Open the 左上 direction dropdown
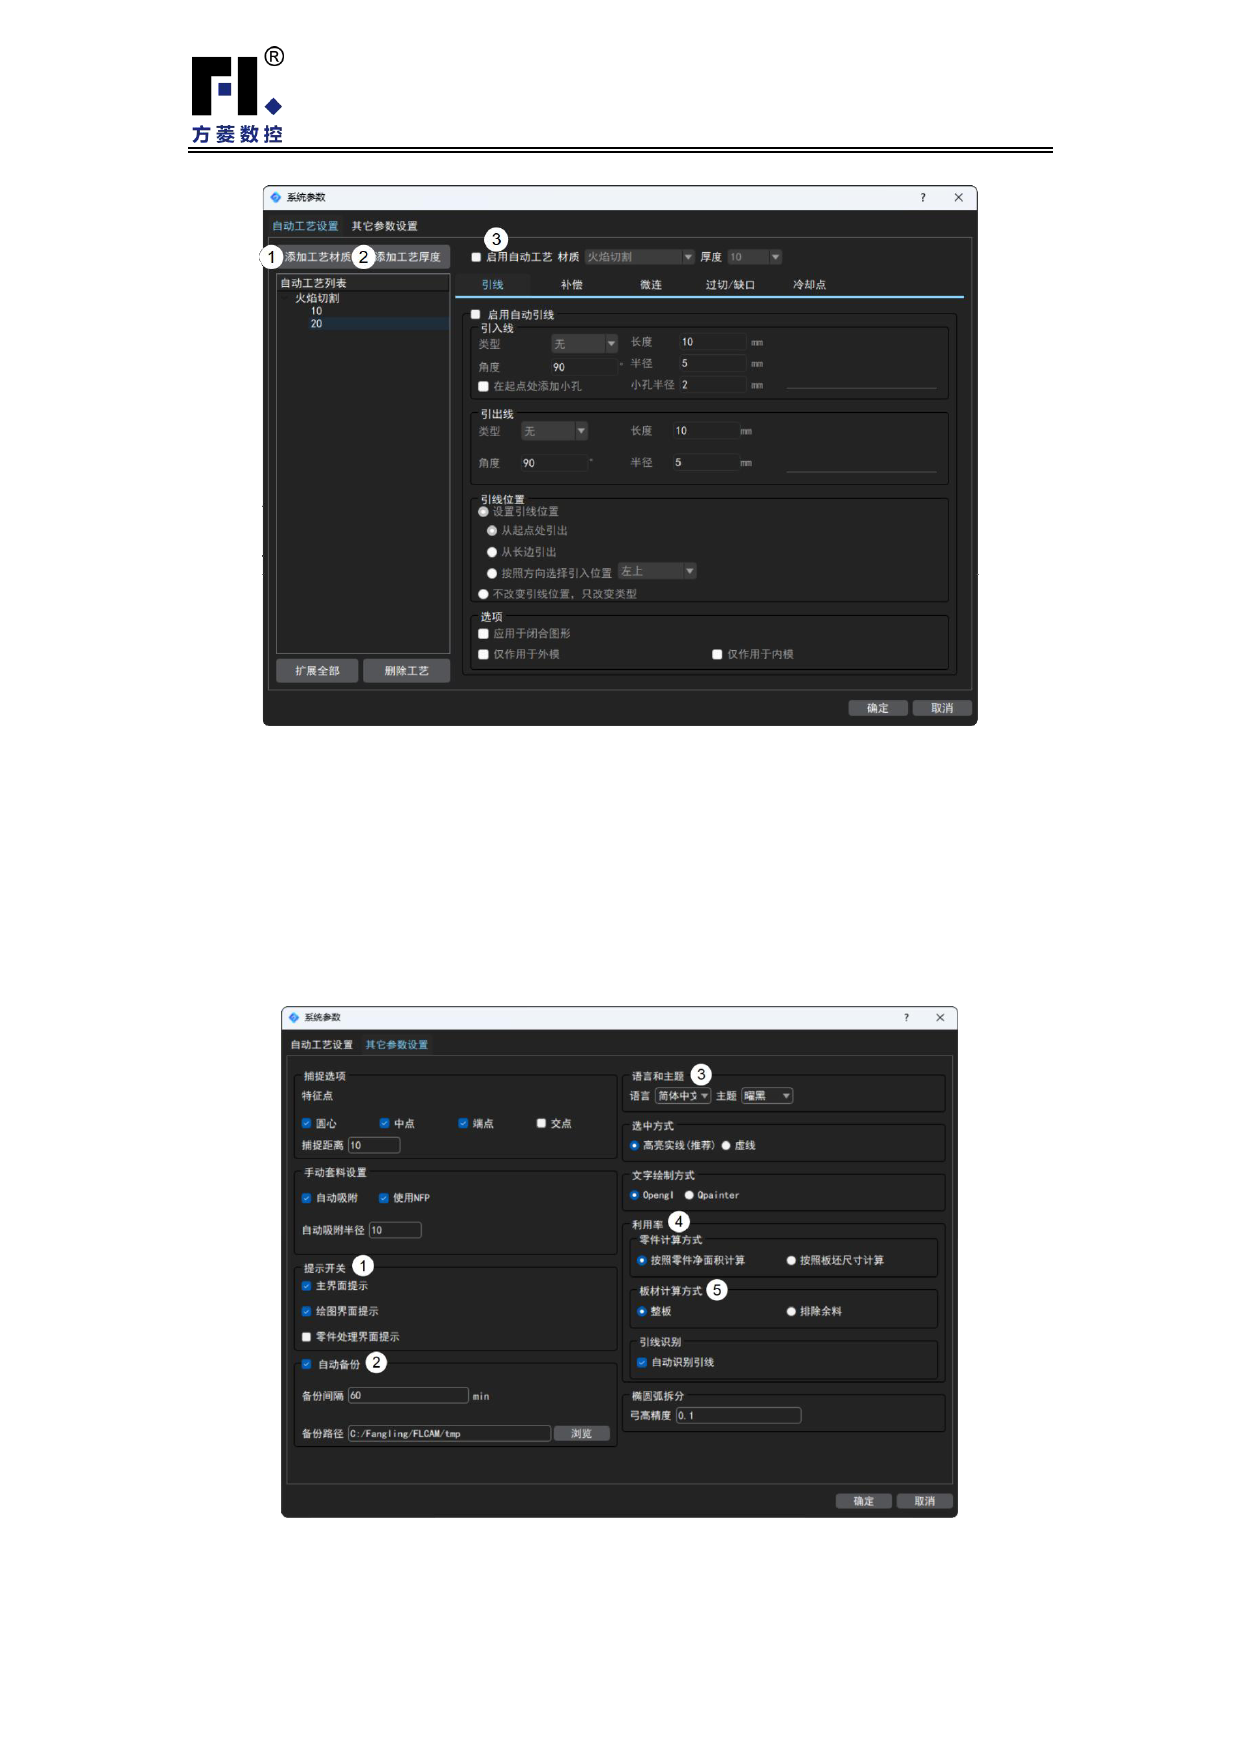 657,572
